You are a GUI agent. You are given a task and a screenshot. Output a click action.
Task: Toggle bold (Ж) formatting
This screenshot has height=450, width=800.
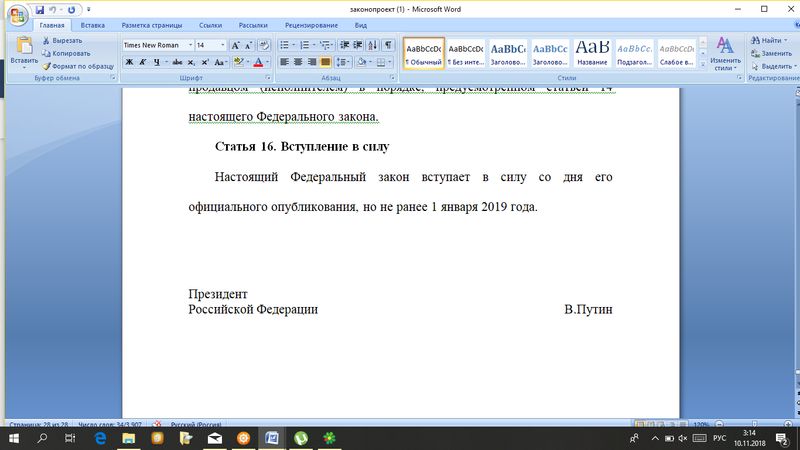[129, 62]
